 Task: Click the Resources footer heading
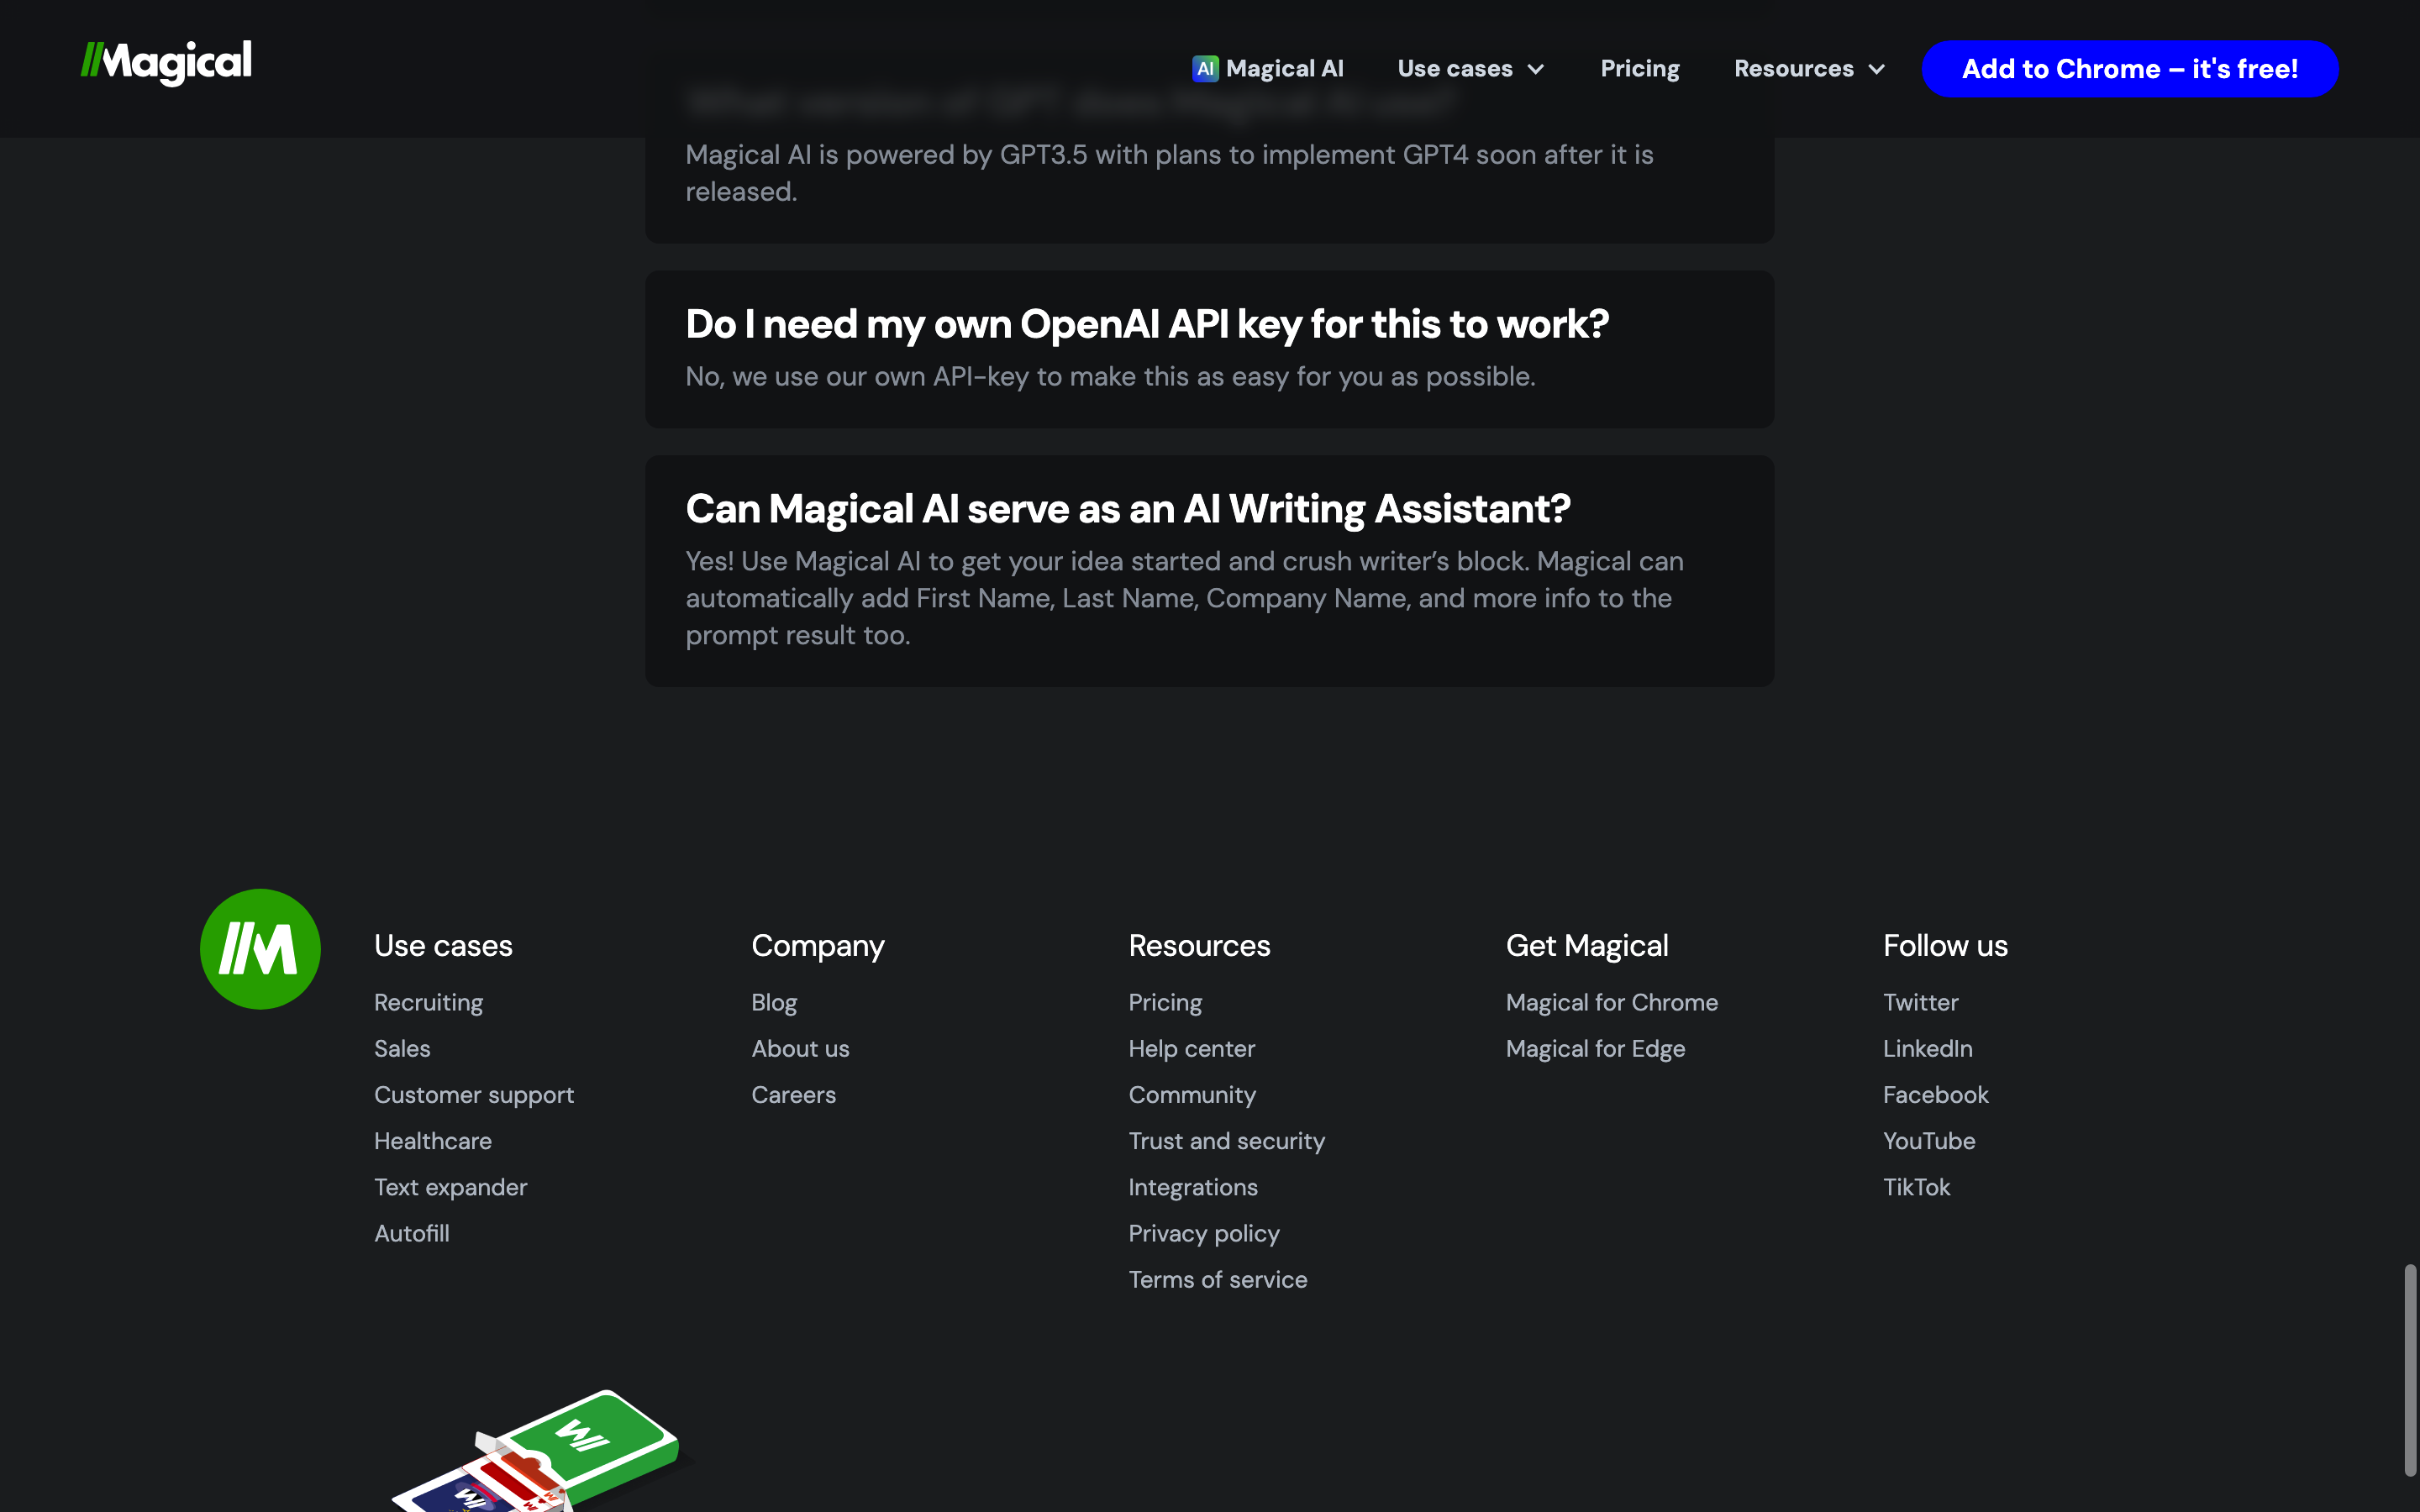(x=1199, y=945)
